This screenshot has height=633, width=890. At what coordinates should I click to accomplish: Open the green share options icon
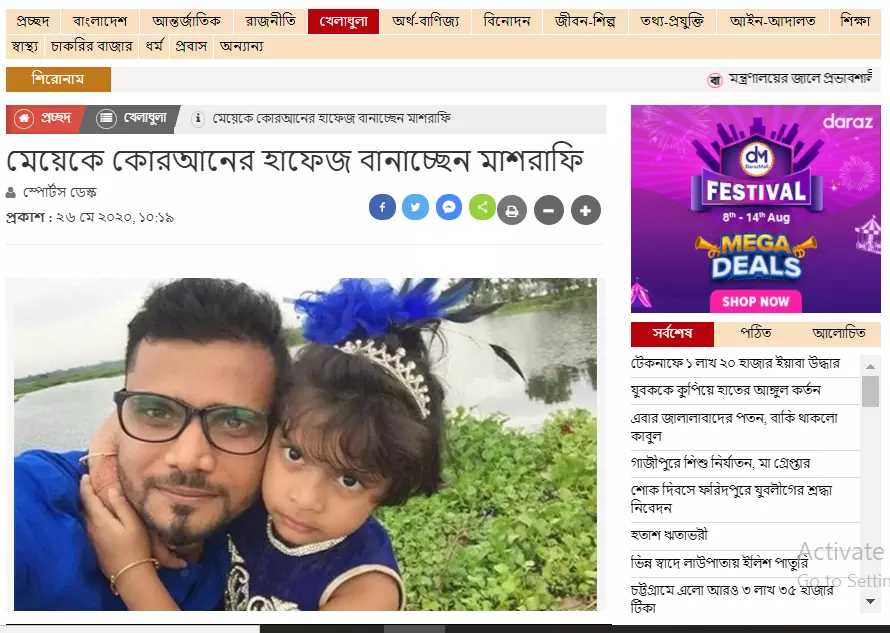coord(482,207)
